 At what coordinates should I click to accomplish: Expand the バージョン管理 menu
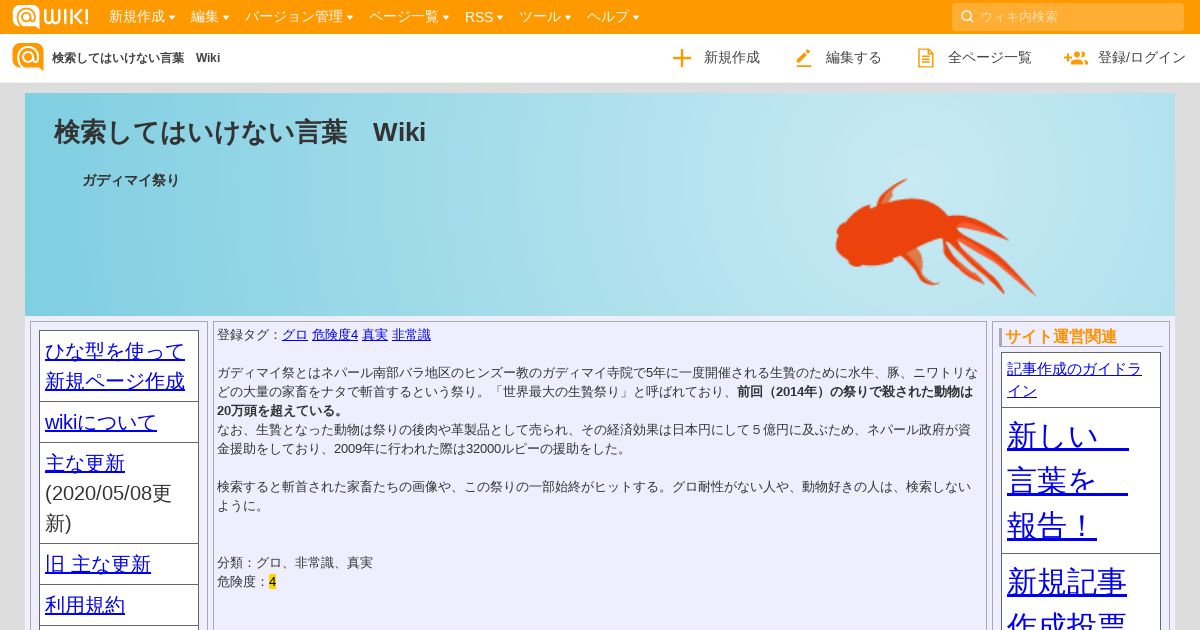click(x=299, y=17)
